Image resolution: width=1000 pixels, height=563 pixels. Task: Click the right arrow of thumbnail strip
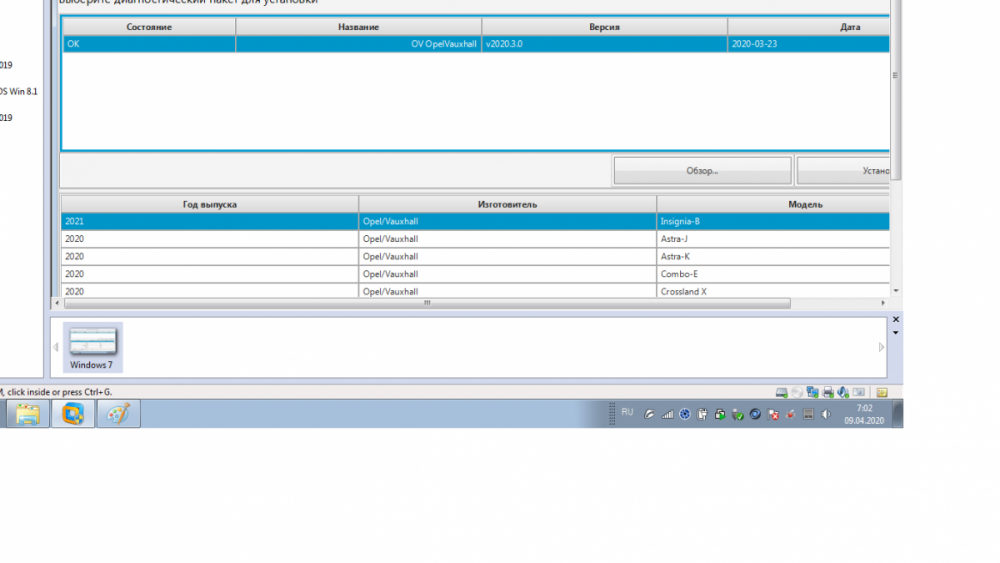[881, 347]
